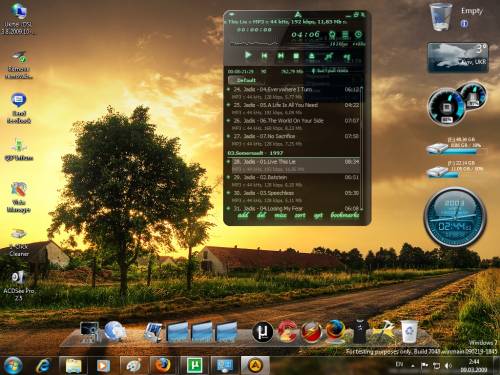Skip to the next track in AIMP
The image size is (500, 375).
280,56
